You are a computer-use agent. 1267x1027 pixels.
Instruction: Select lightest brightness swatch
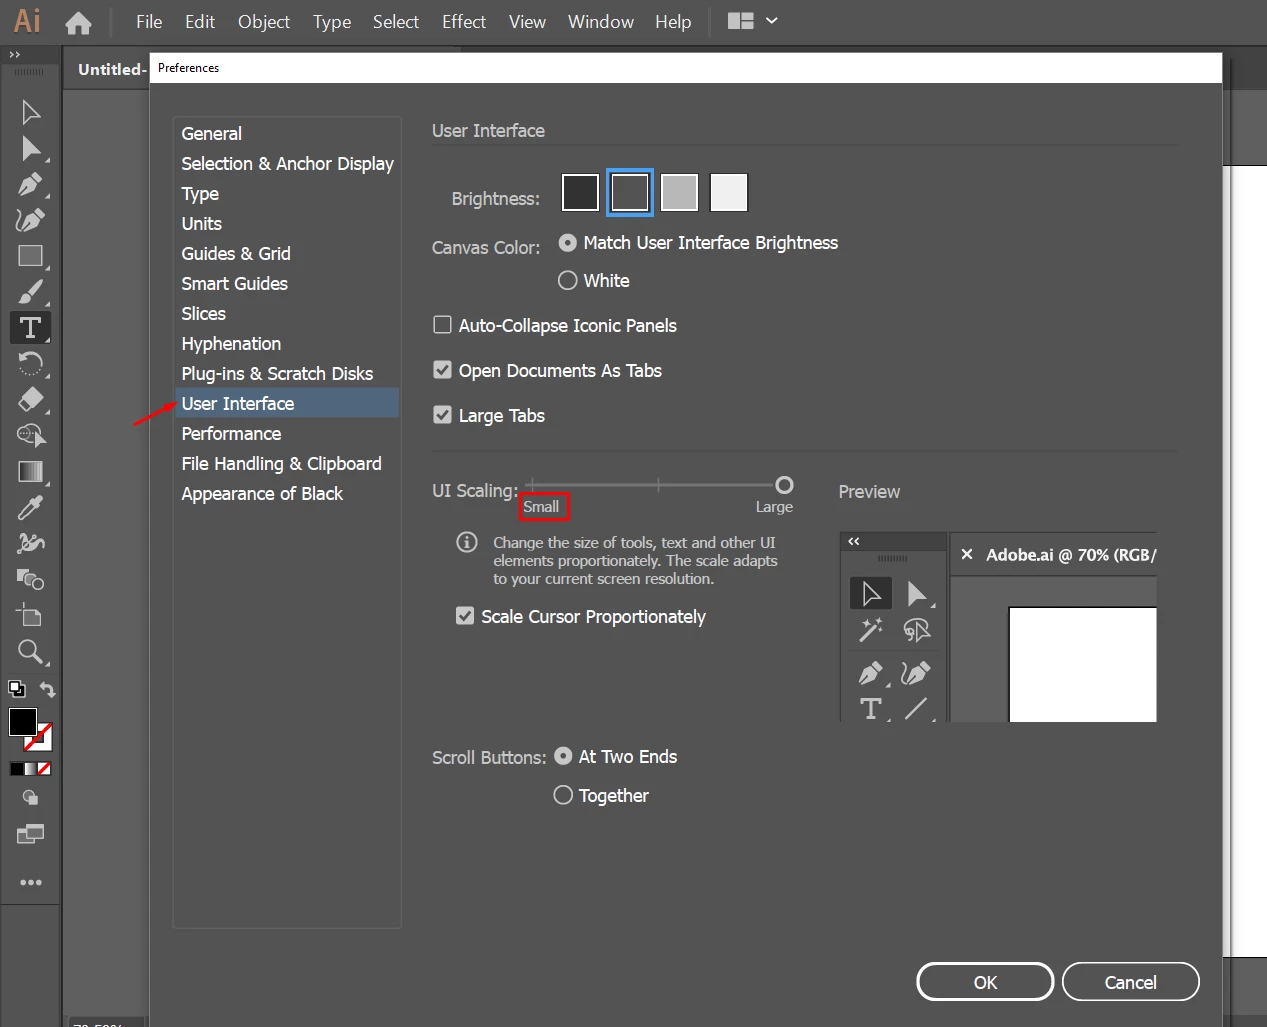click(729, 192)
